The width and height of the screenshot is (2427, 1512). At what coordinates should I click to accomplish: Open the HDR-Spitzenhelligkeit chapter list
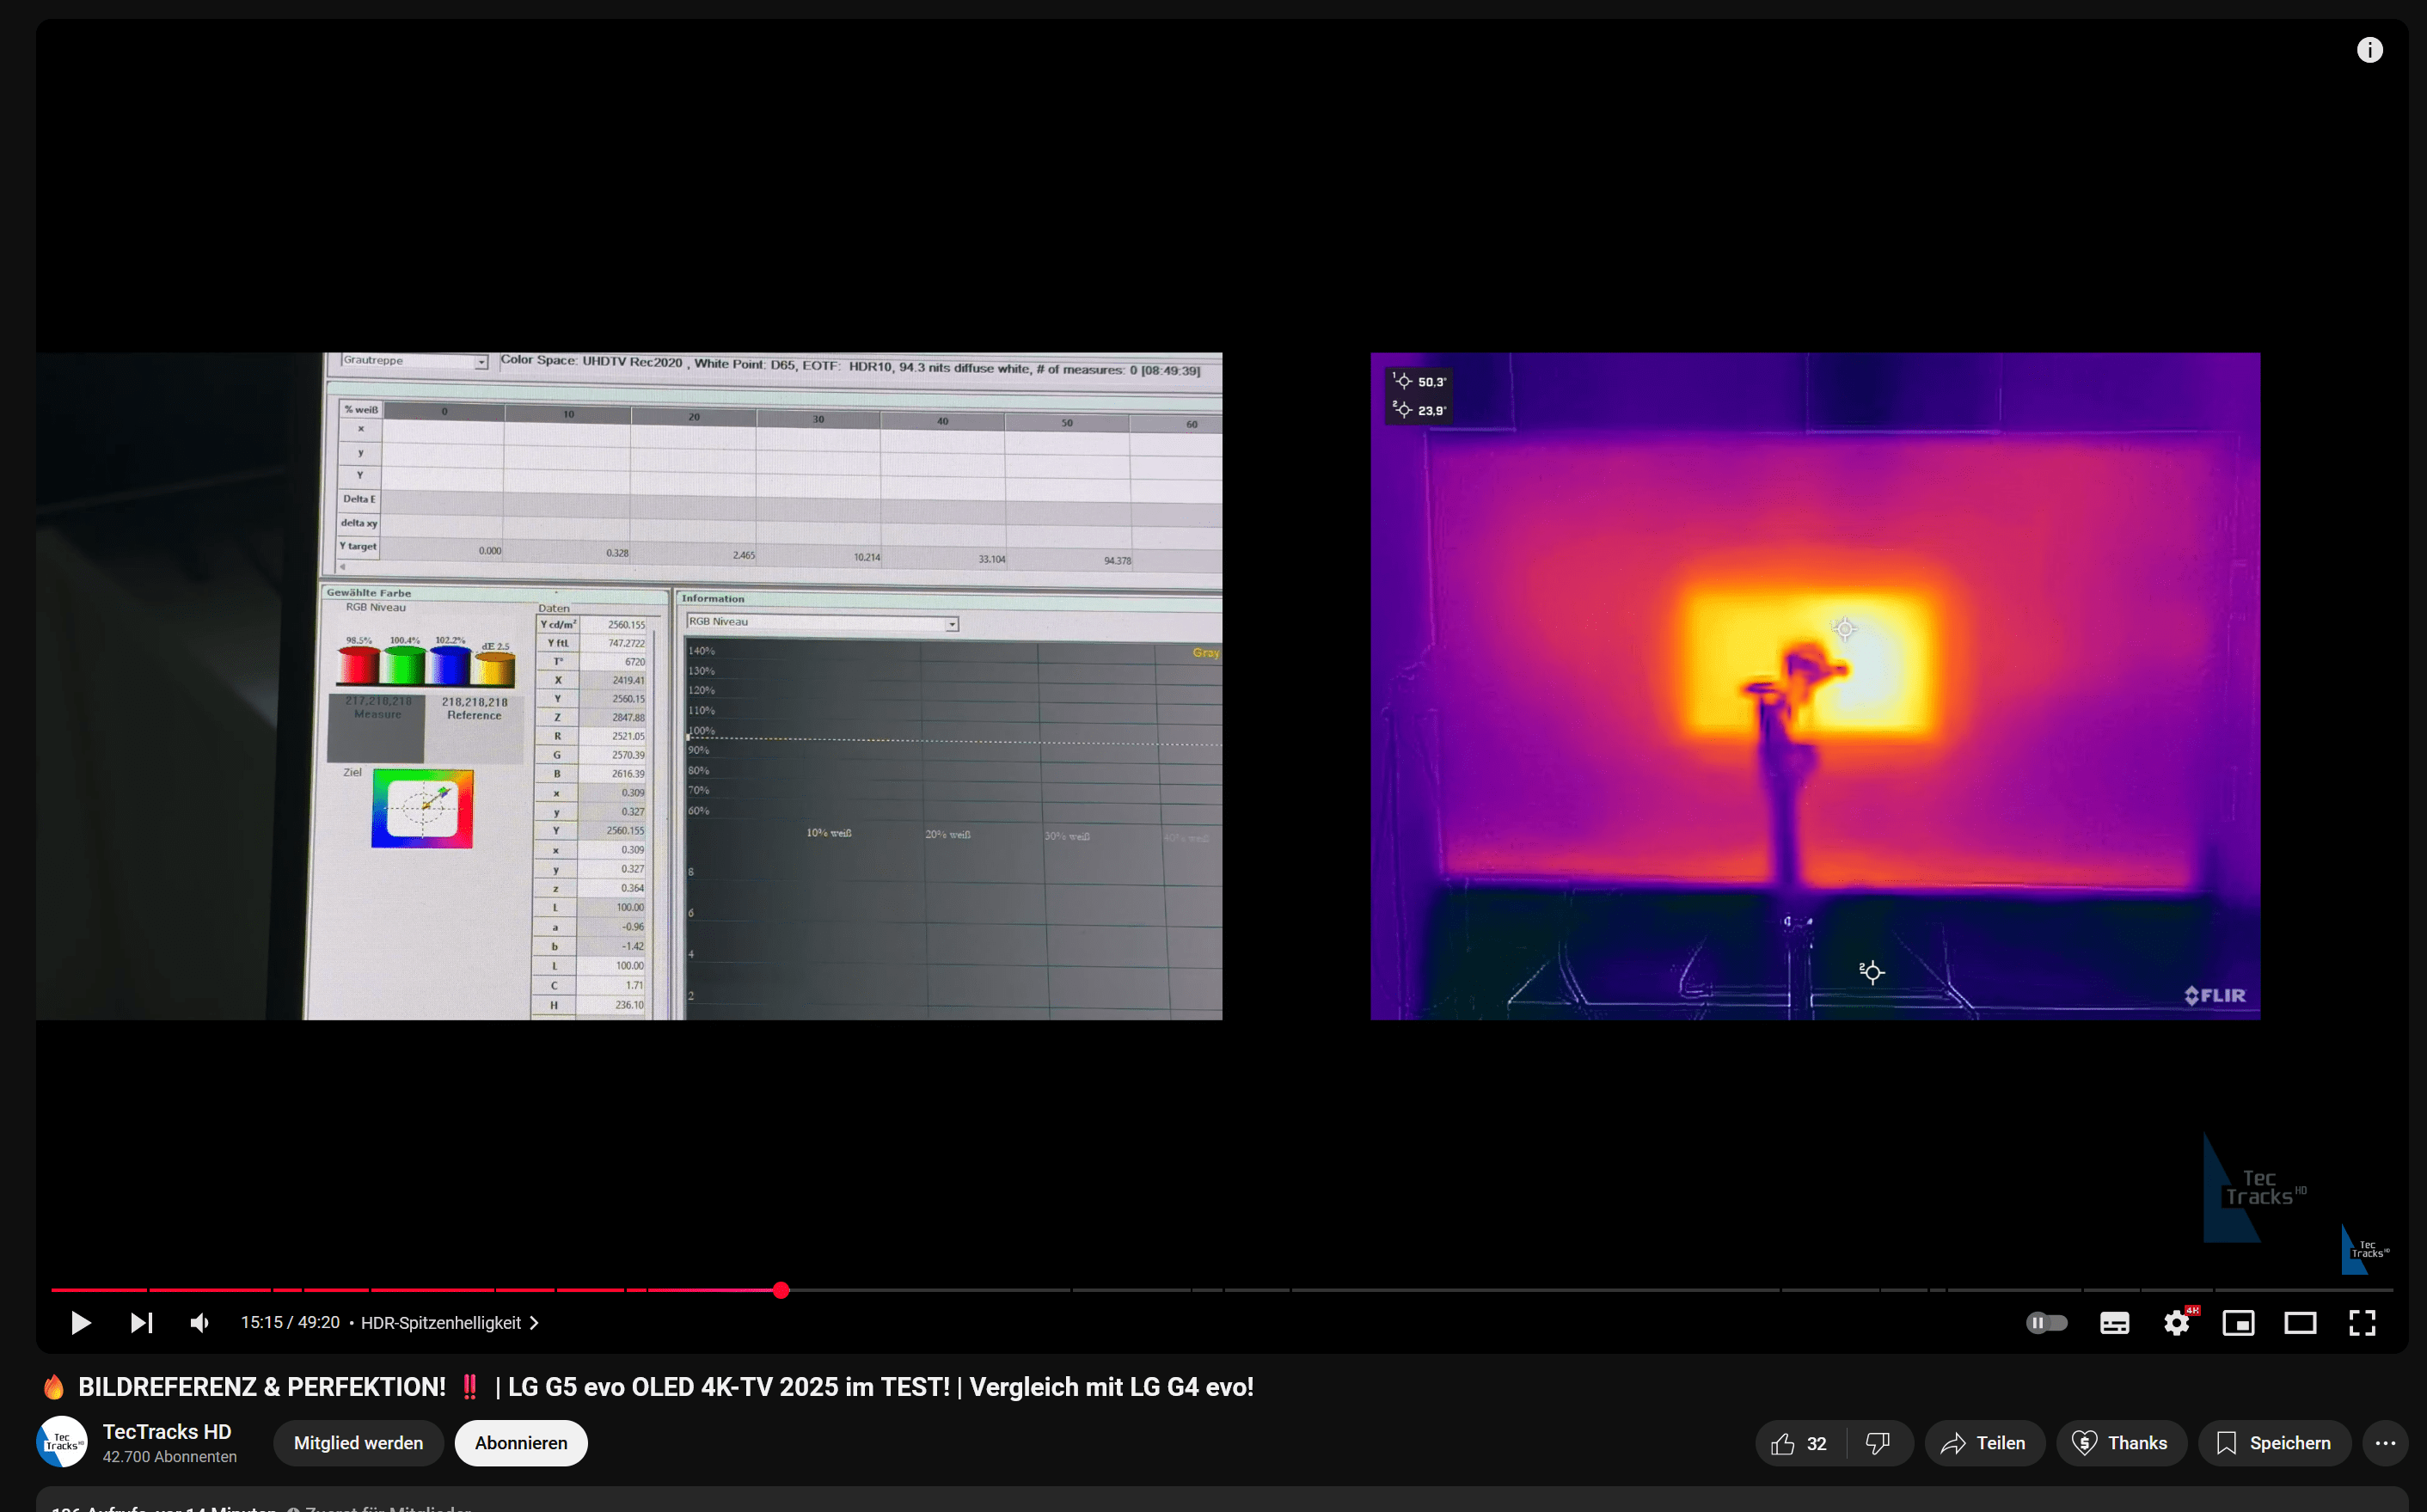(x=449, y=1323)
